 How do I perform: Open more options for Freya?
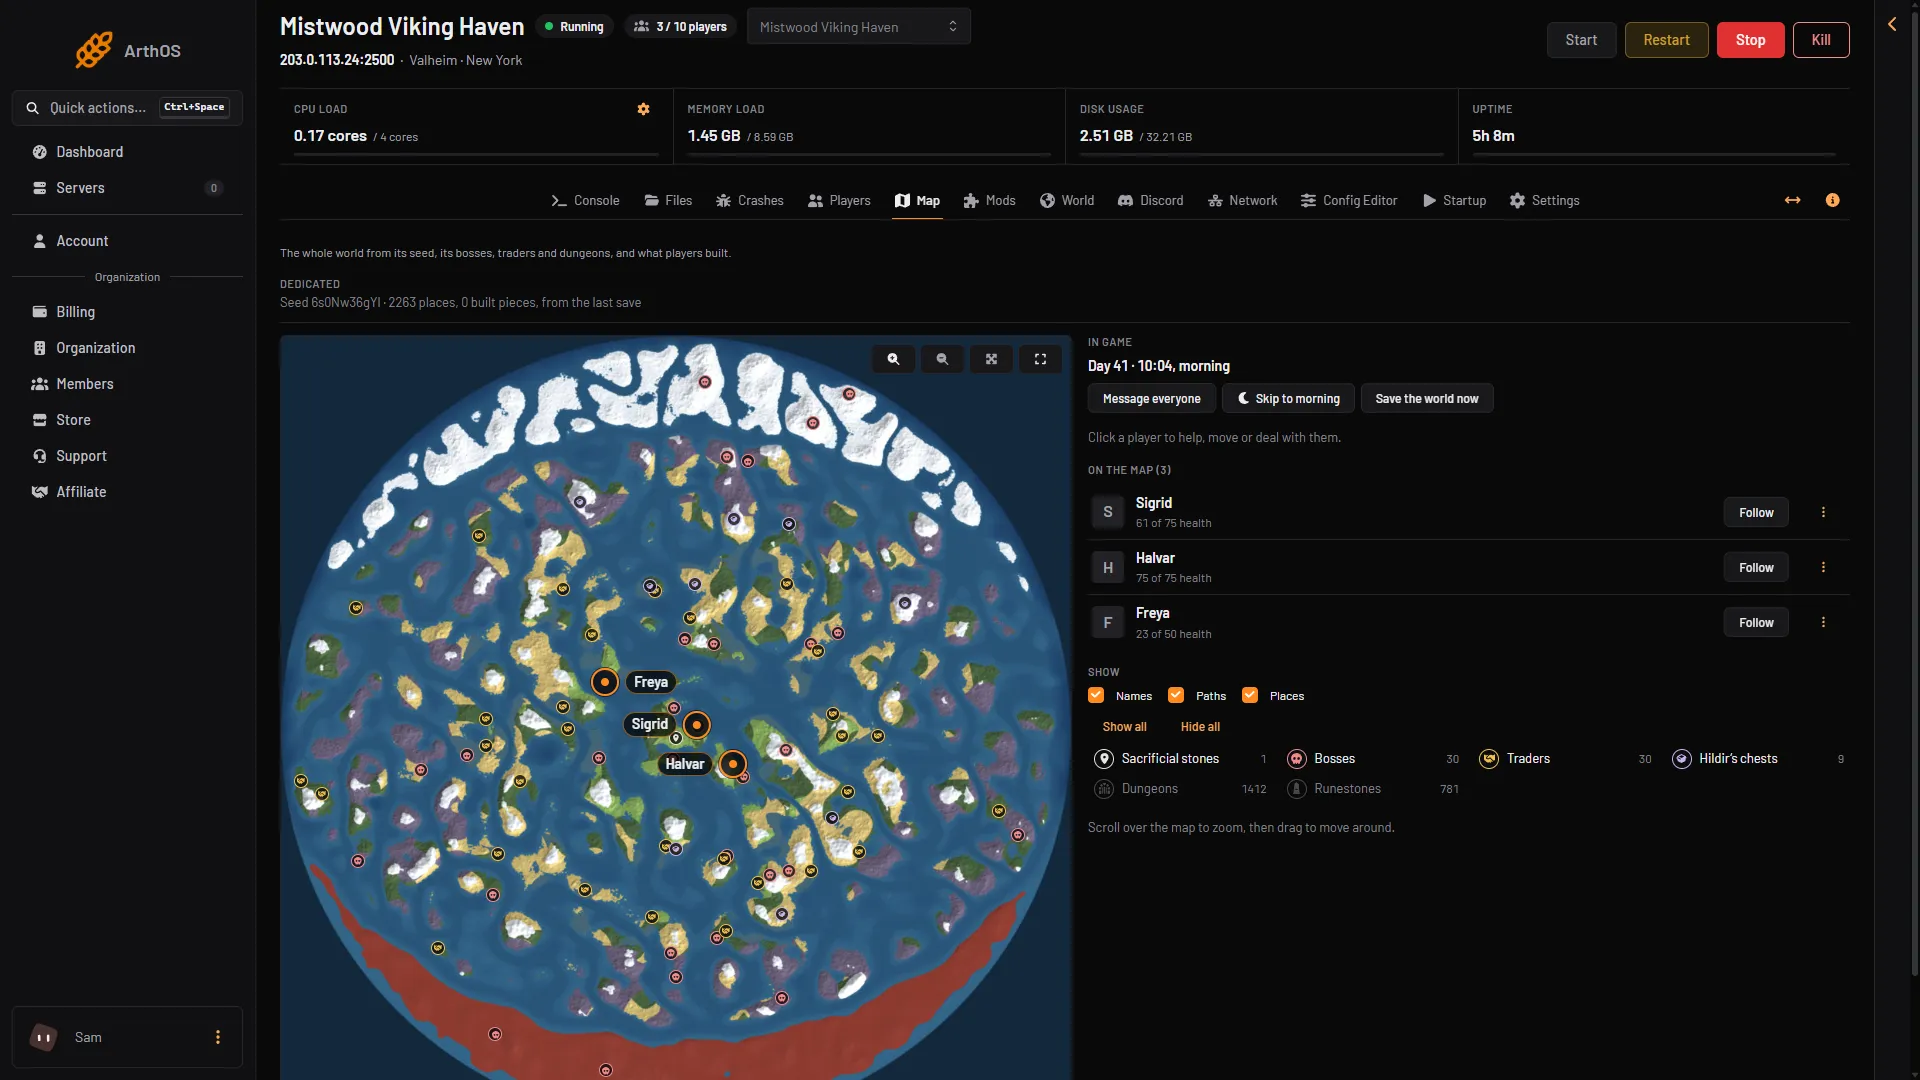click(x=1823, y=622)
